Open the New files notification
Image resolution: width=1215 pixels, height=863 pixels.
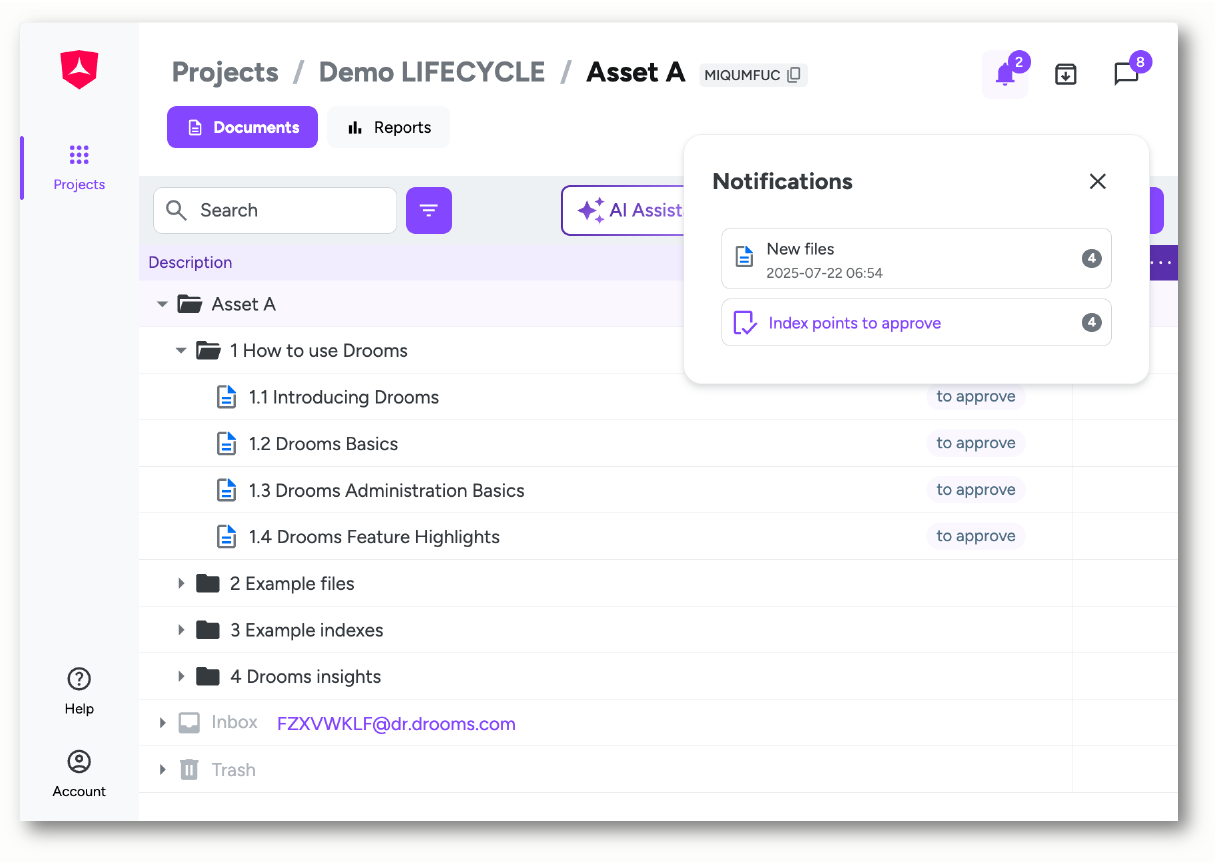pos(916,259)
